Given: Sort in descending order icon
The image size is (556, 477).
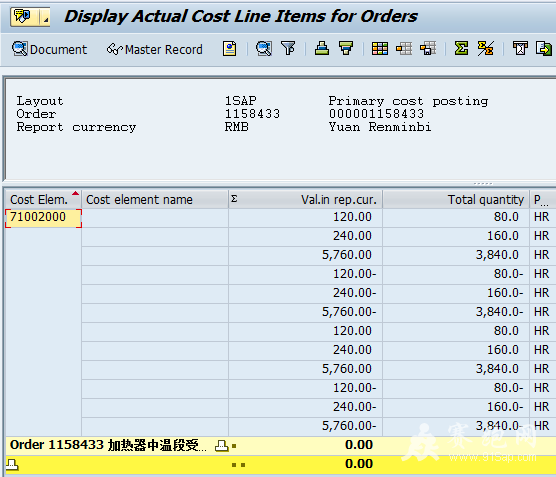Looking at the screenshot, I should (x=346, y=49).
